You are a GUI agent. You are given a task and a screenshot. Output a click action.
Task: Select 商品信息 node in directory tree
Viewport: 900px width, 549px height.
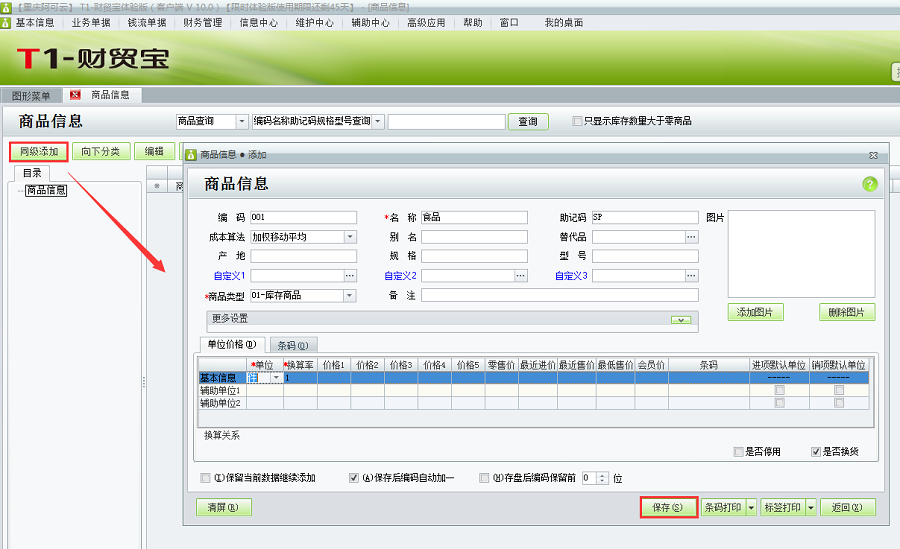(x=46, y=190)
